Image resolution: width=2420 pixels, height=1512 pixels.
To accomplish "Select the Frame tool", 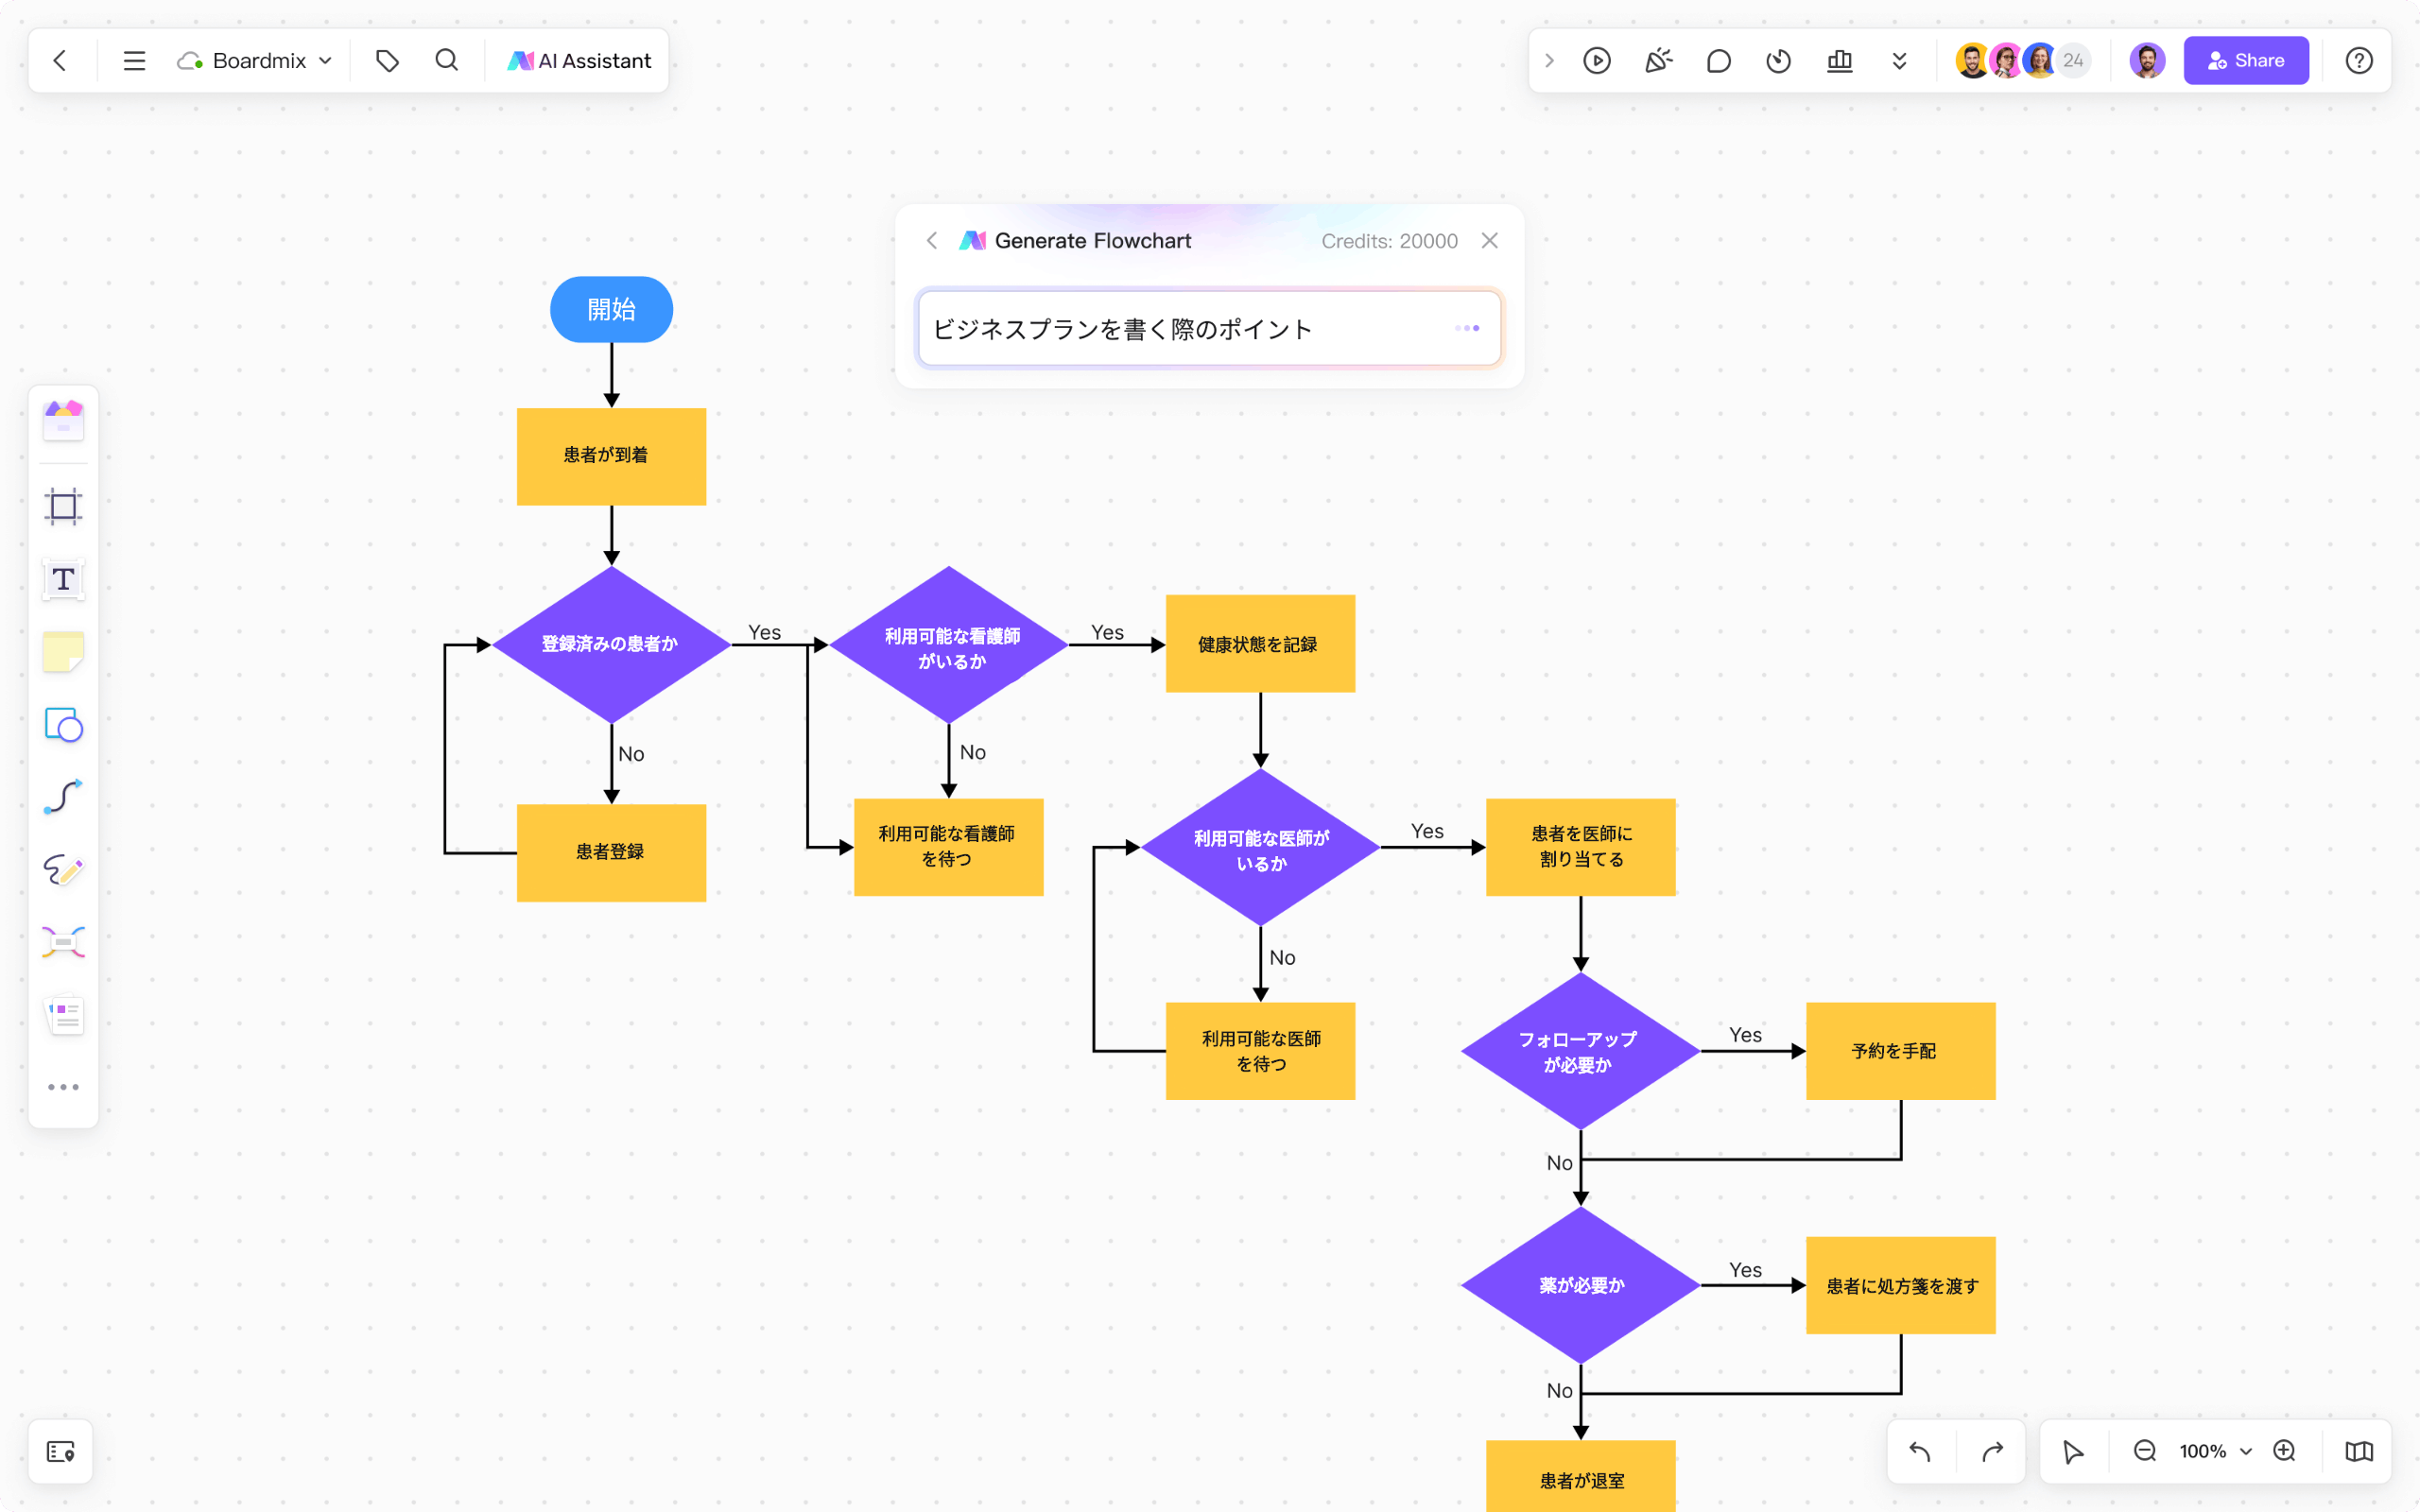I will pyautogui.click(x=63, y=506).
